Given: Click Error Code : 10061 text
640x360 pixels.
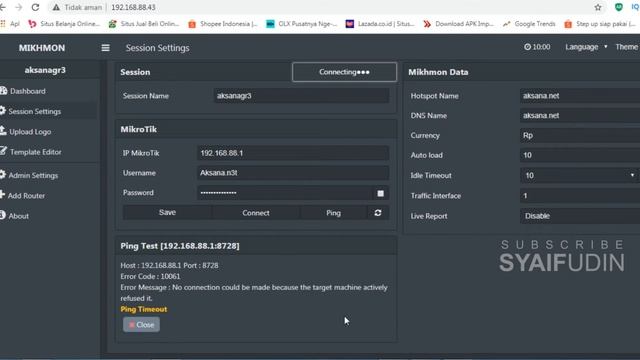Looking at the screenshot, I should (x=150, y=276).
